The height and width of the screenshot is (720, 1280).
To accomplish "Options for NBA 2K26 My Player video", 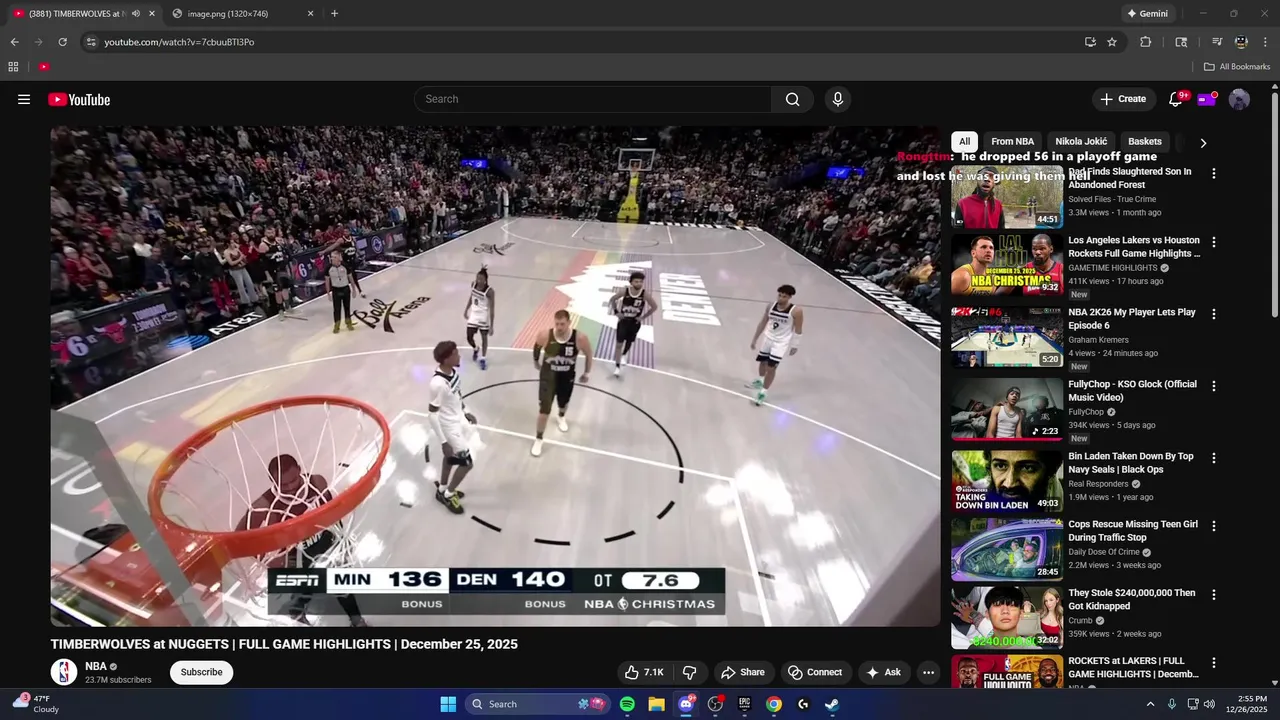I will tap(1214, 314).
